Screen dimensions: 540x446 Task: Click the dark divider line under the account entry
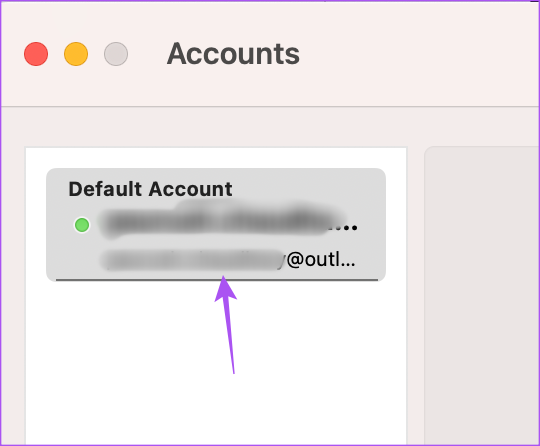(x=217, y=280)
